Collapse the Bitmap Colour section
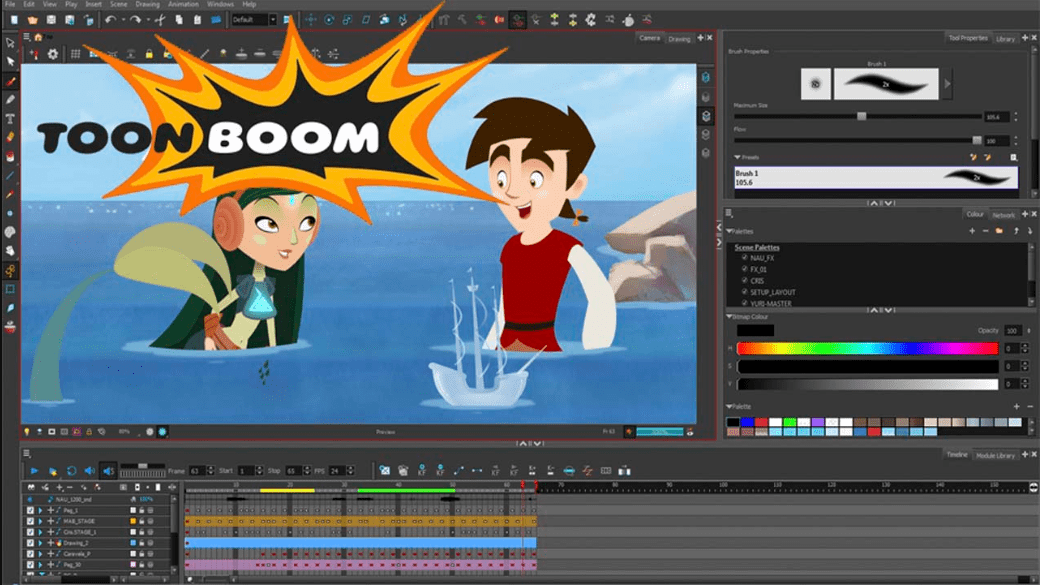This screenshot has height=585, width=1040. pos(730,317)
